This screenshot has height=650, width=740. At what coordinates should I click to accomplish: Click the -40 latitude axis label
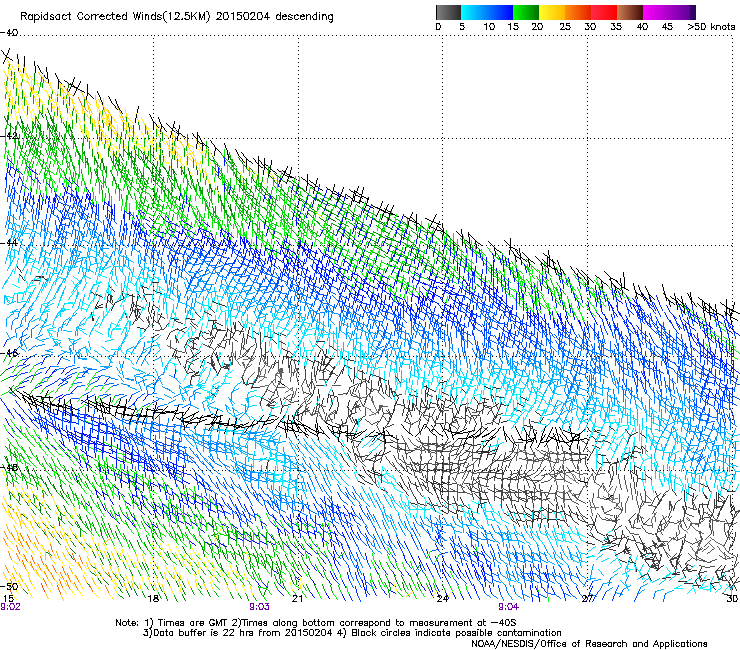point(9,33)
